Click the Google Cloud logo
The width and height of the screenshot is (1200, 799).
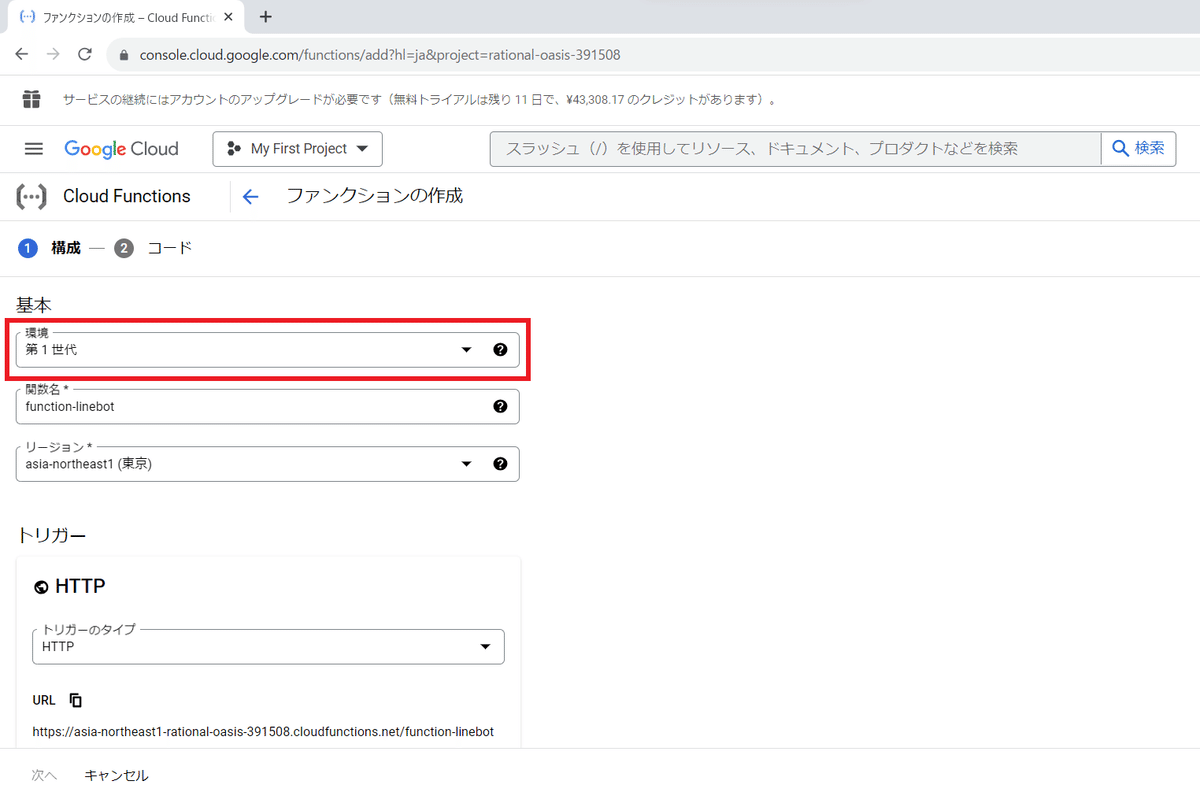coord(121,149)
